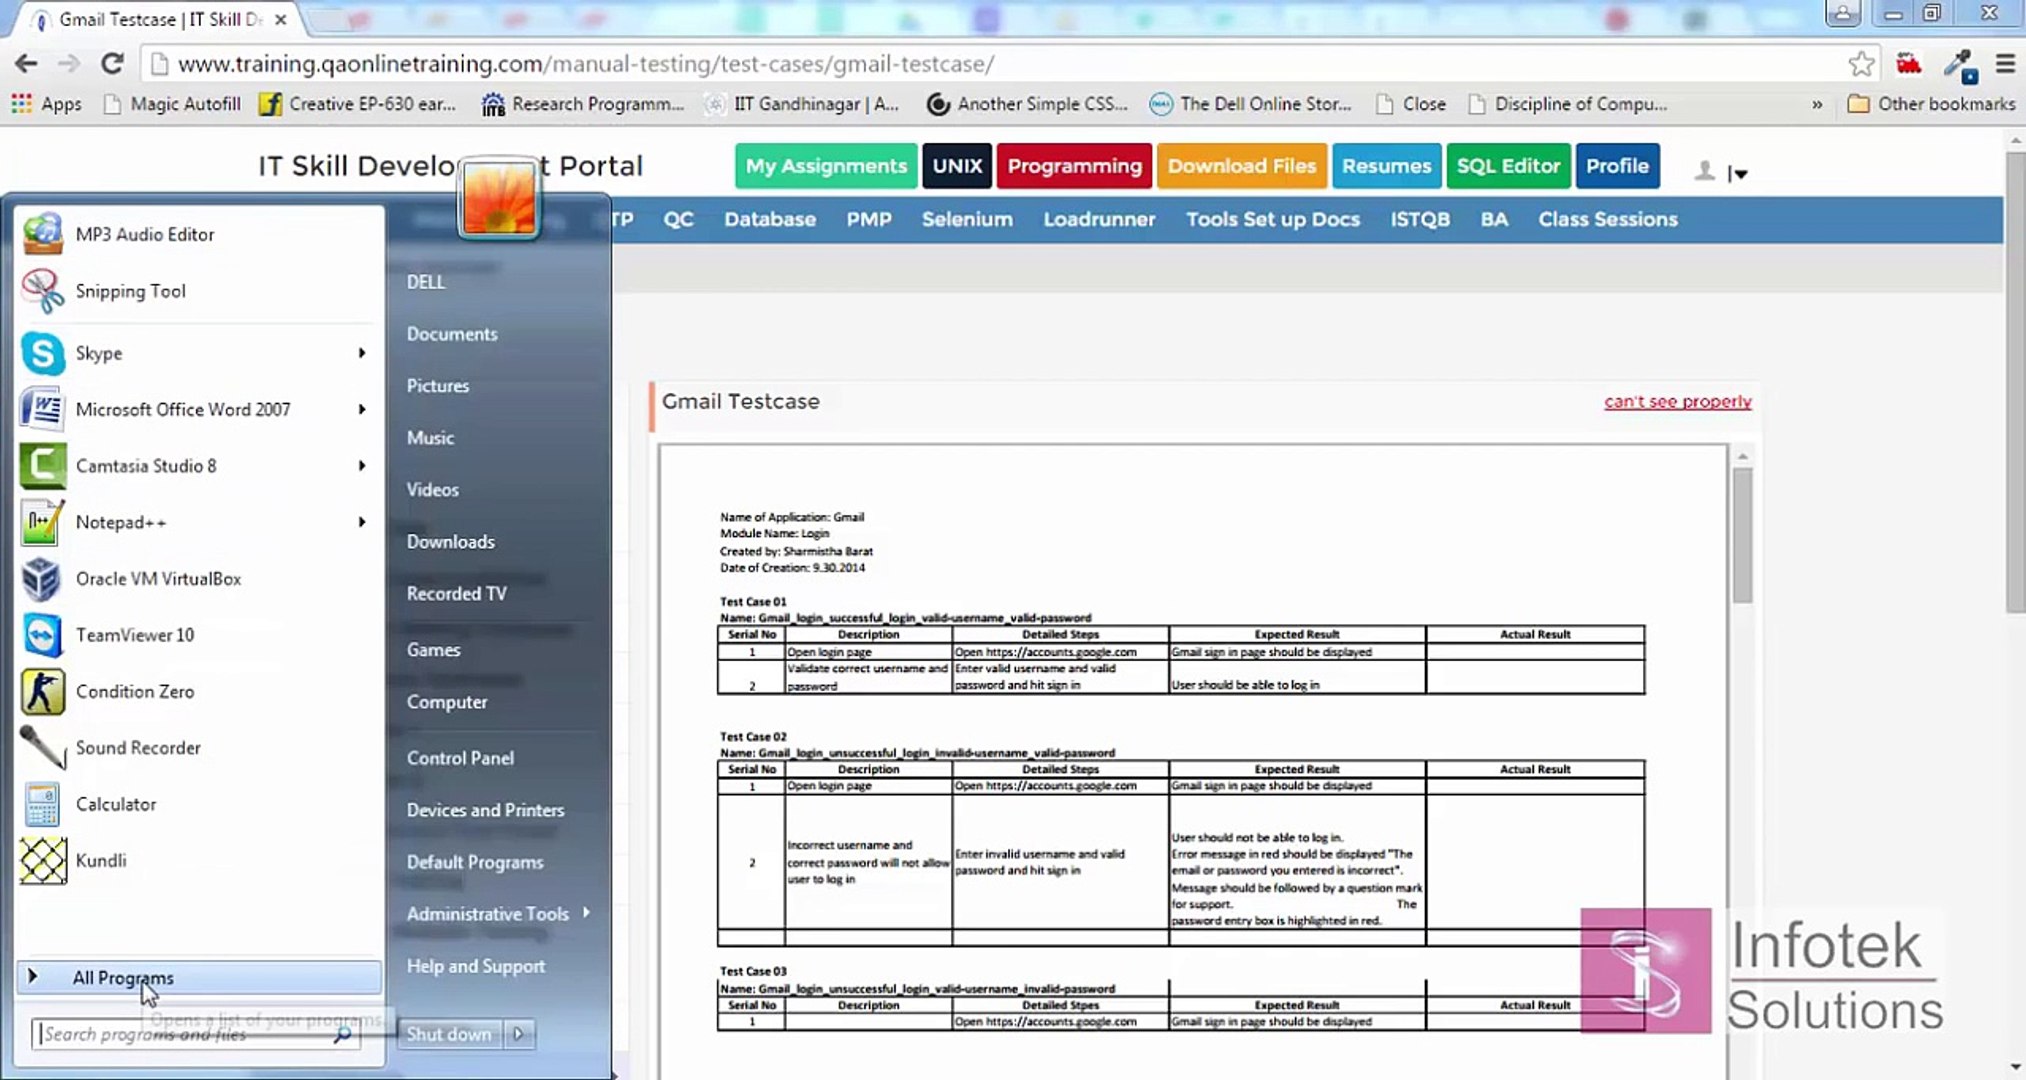Screen dimensions: 2026x1080
Task: Click the browser address bar URL
Action: point(585,64)
